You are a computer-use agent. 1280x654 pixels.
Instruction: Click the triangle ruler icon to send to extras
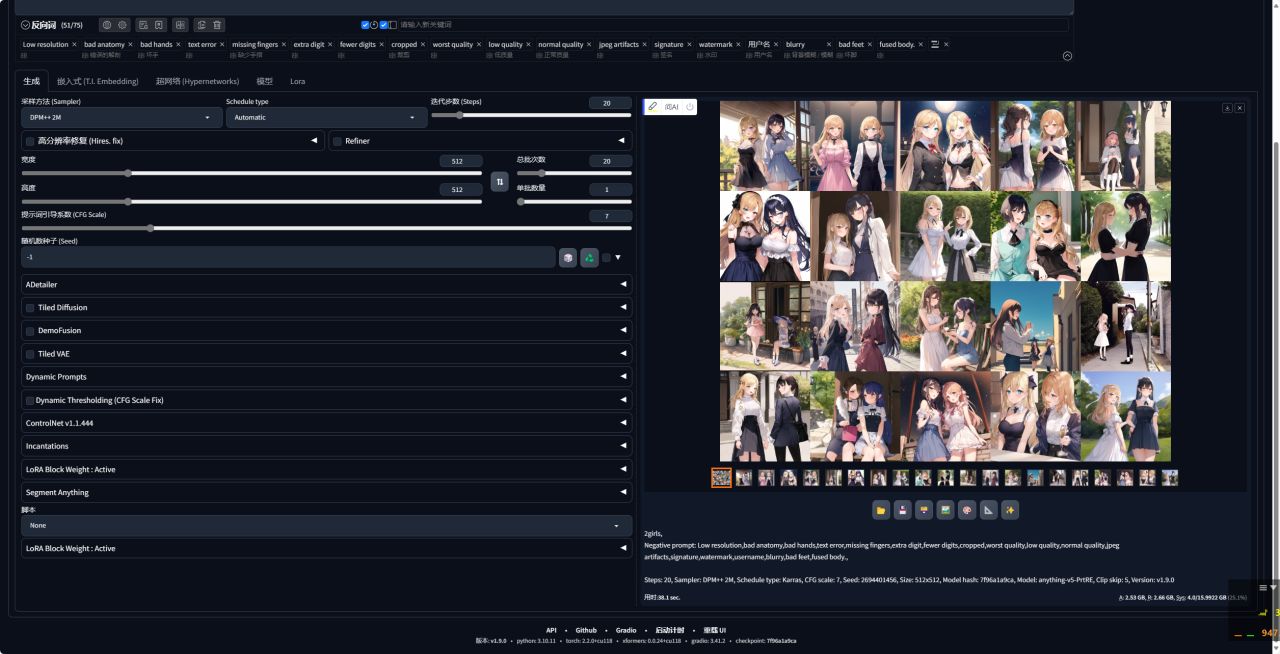point(989,510)
